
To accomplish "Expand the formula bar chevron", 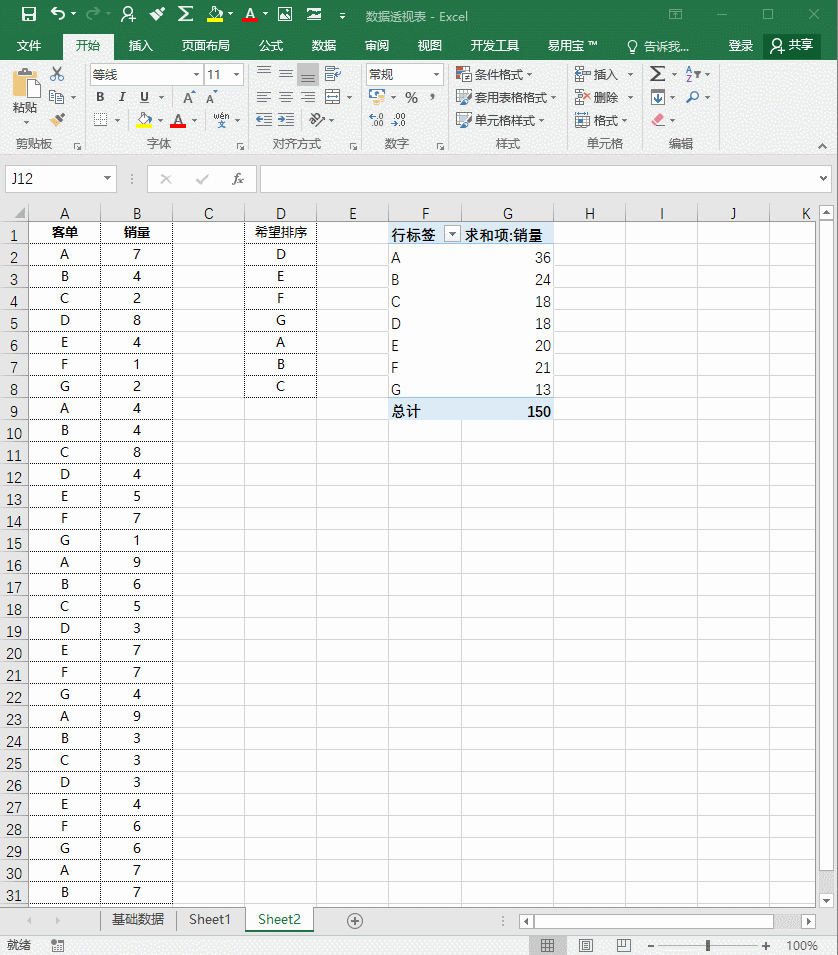I will pos(823,178).
